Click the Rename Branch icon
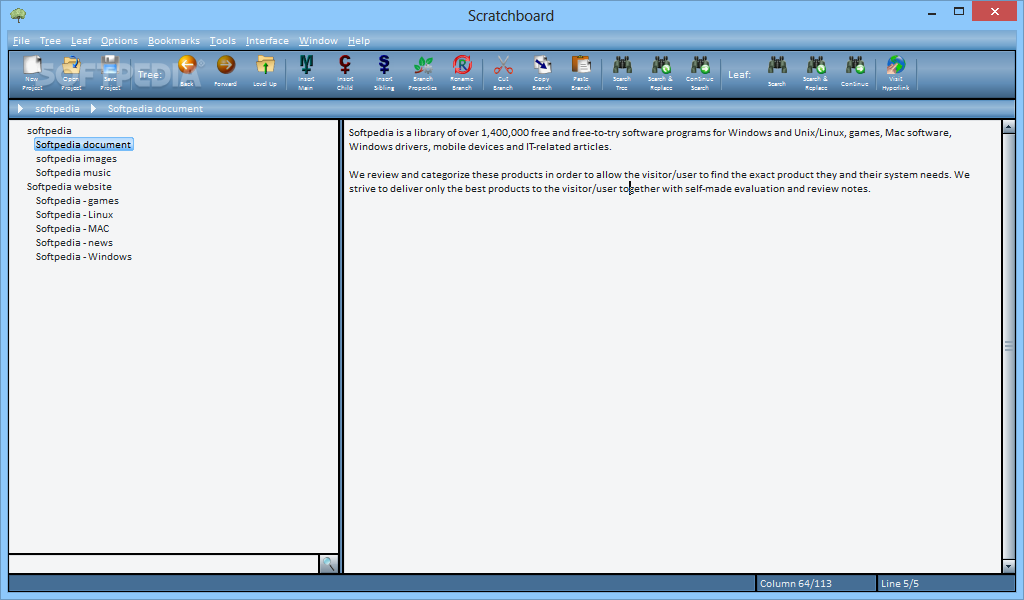 point(462,72)
